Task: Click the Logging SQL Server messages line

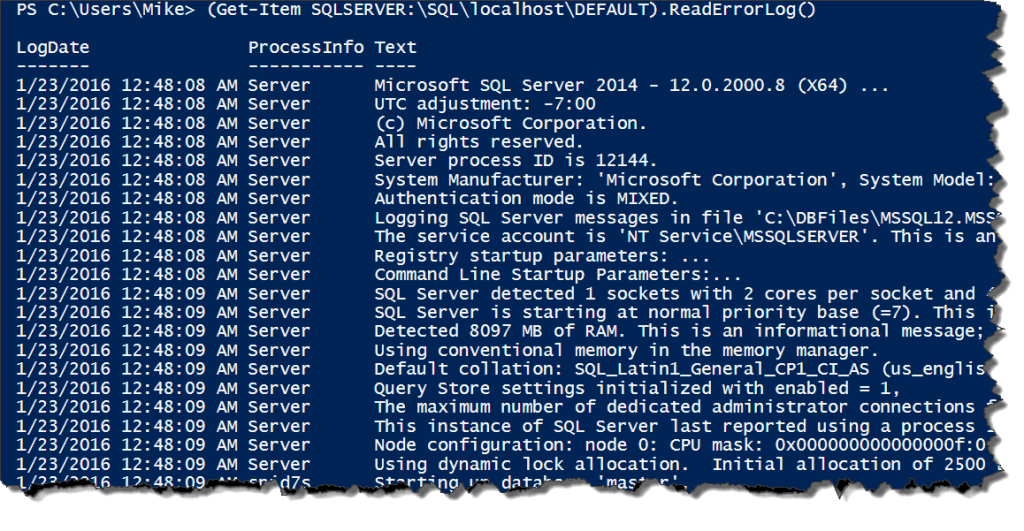Action: point(686,218)
